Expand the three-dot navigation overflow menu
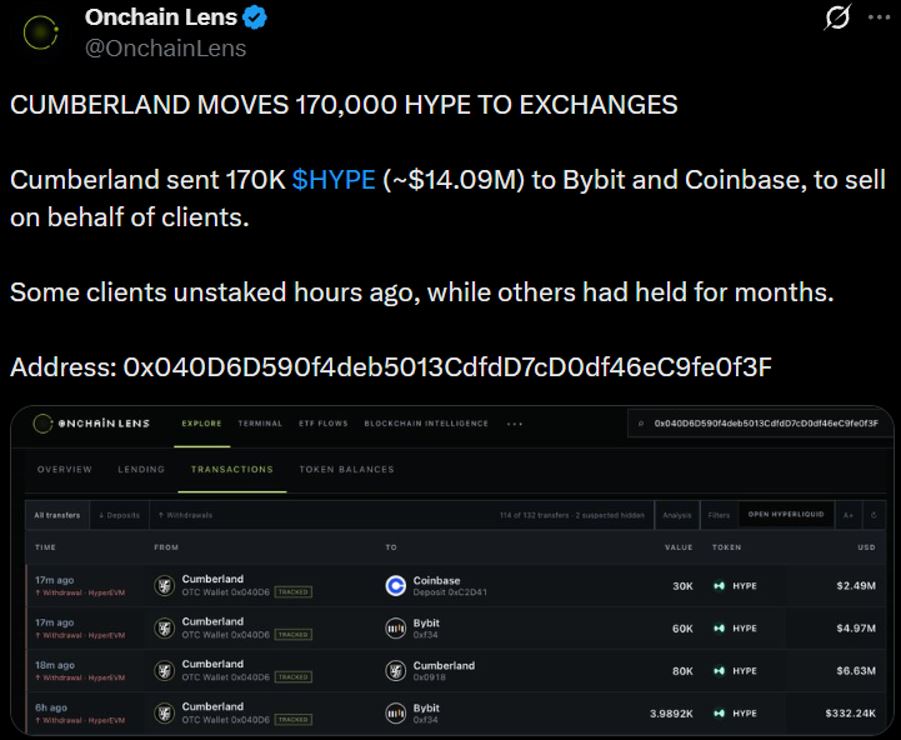The width and height of the screenshot is (901, 740). tap(515, 424)
